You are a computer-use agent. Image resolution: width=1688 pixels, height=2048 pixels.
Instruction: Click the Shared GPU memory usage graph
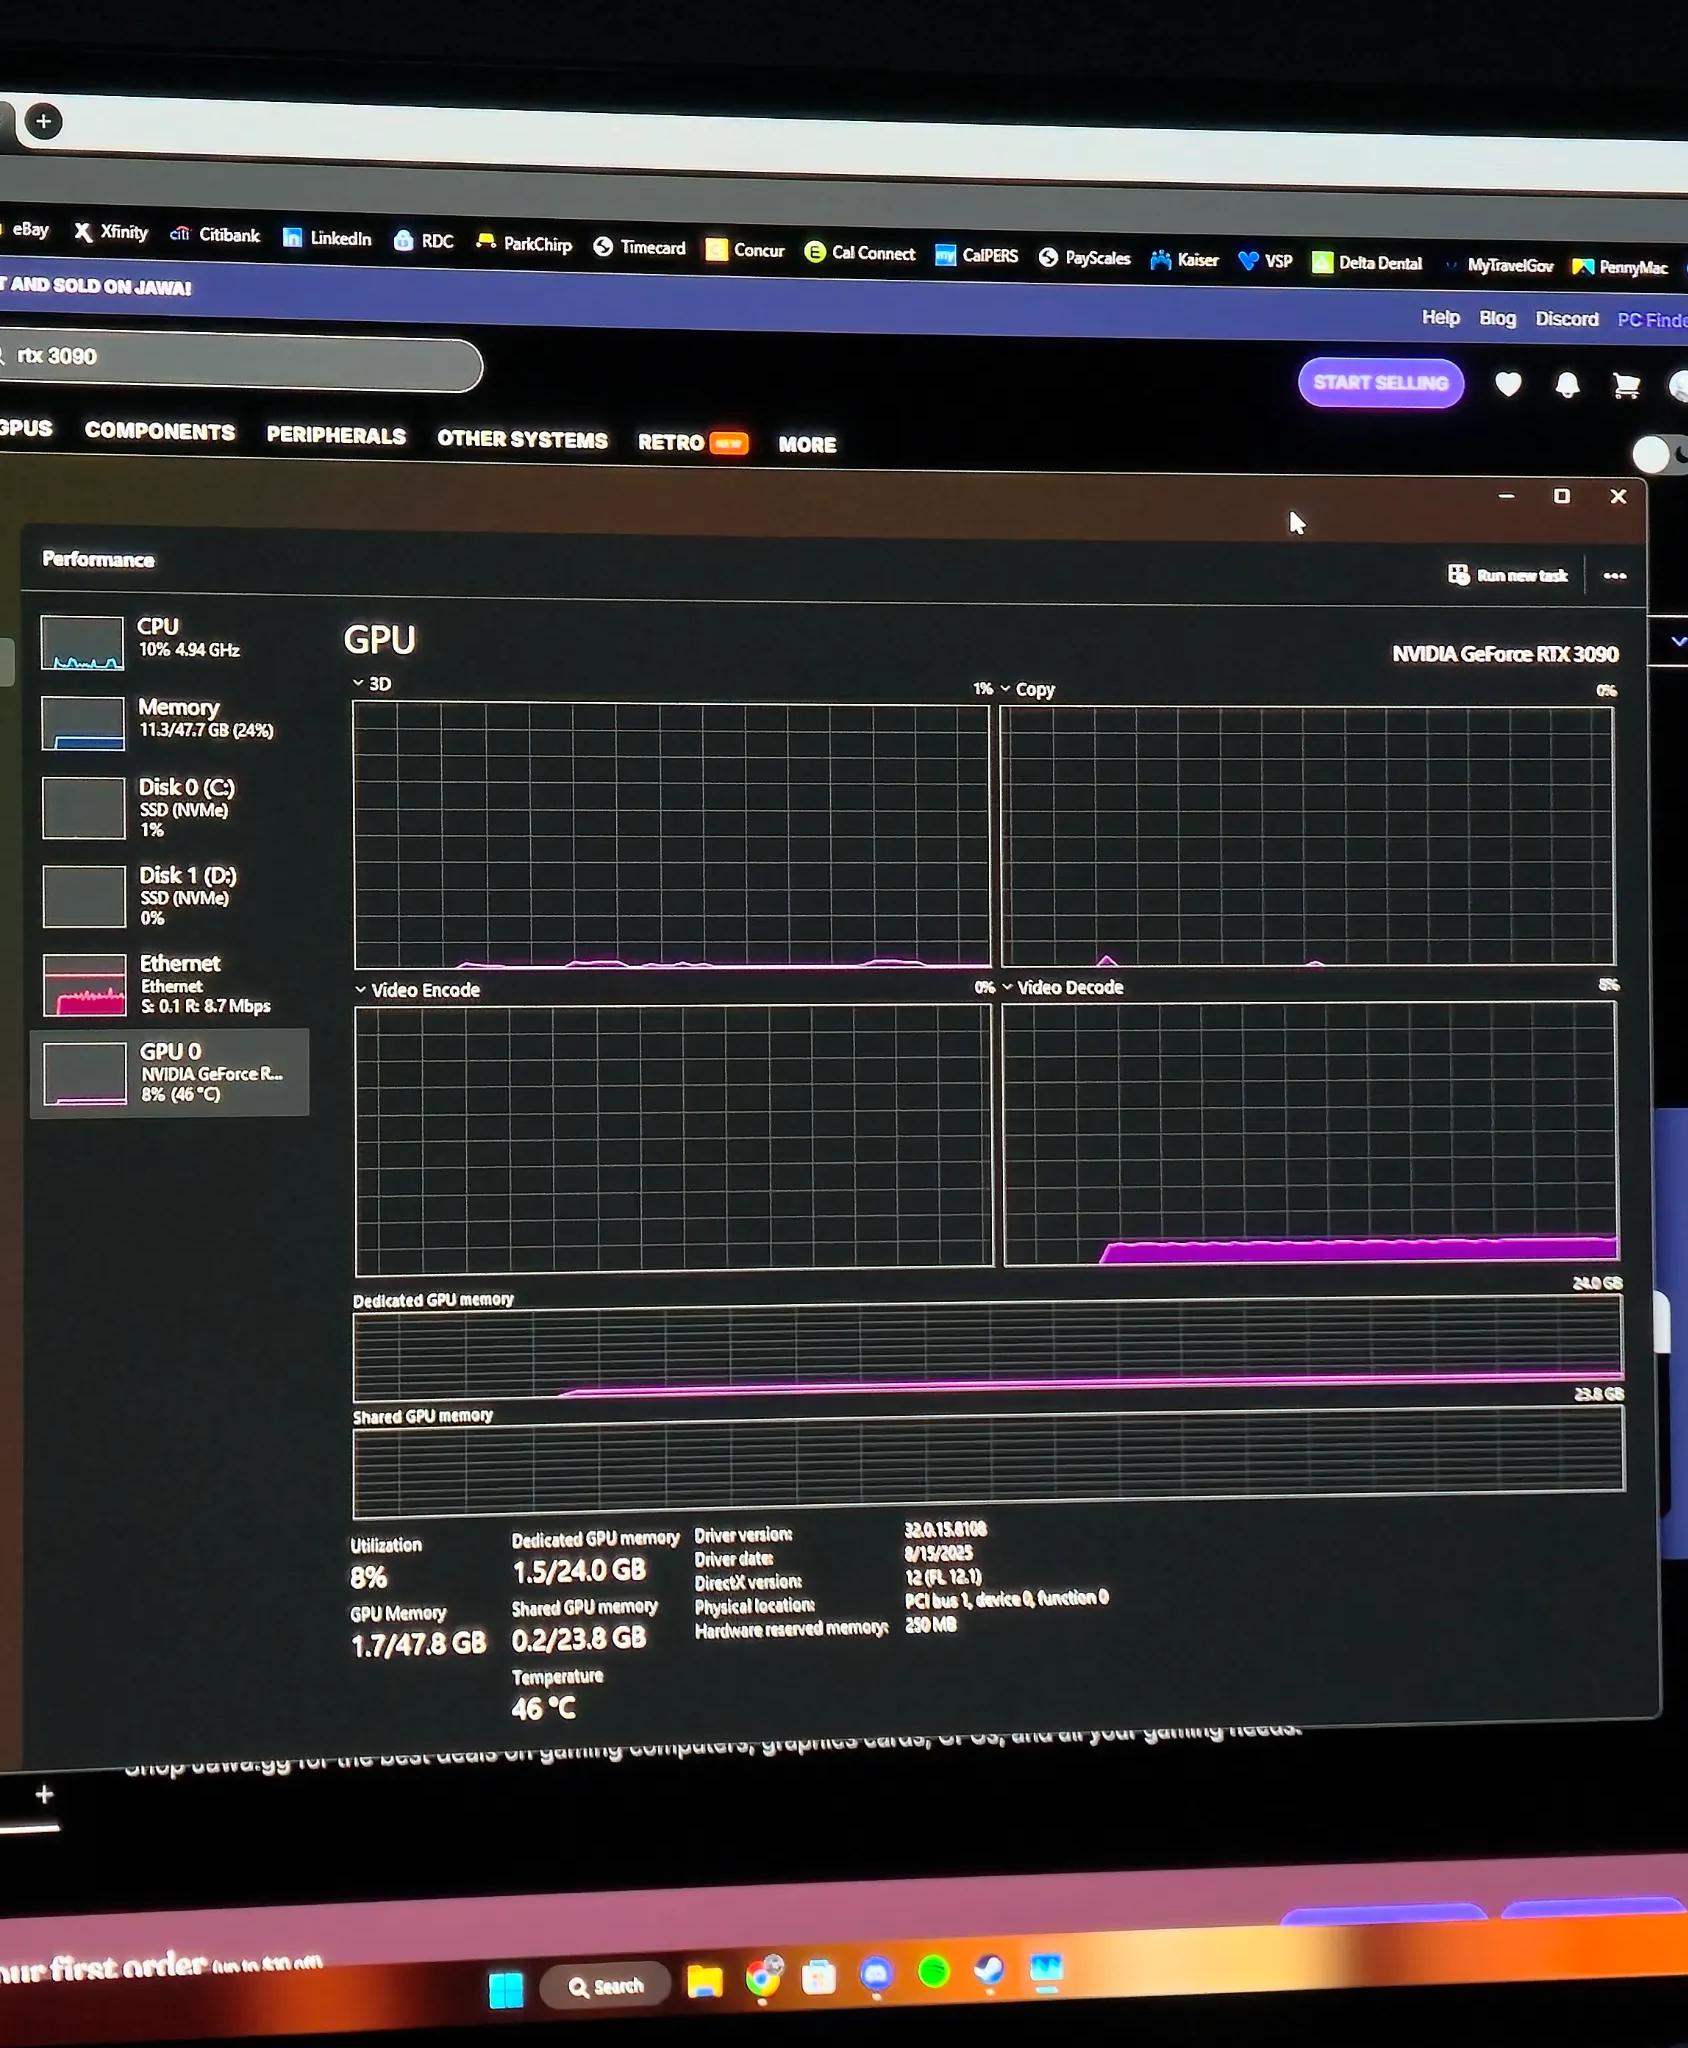pos(988,1462)
